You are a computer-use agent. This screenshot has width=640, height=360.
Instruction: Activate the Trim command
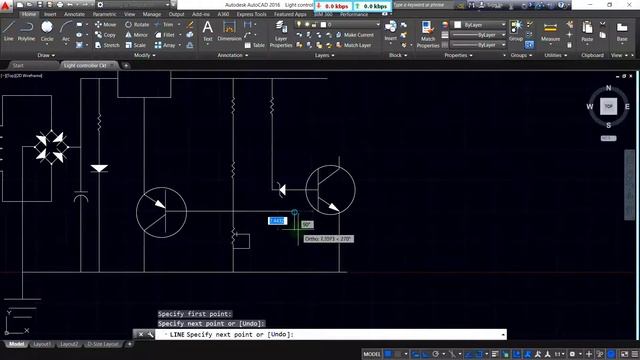point(164,24)
